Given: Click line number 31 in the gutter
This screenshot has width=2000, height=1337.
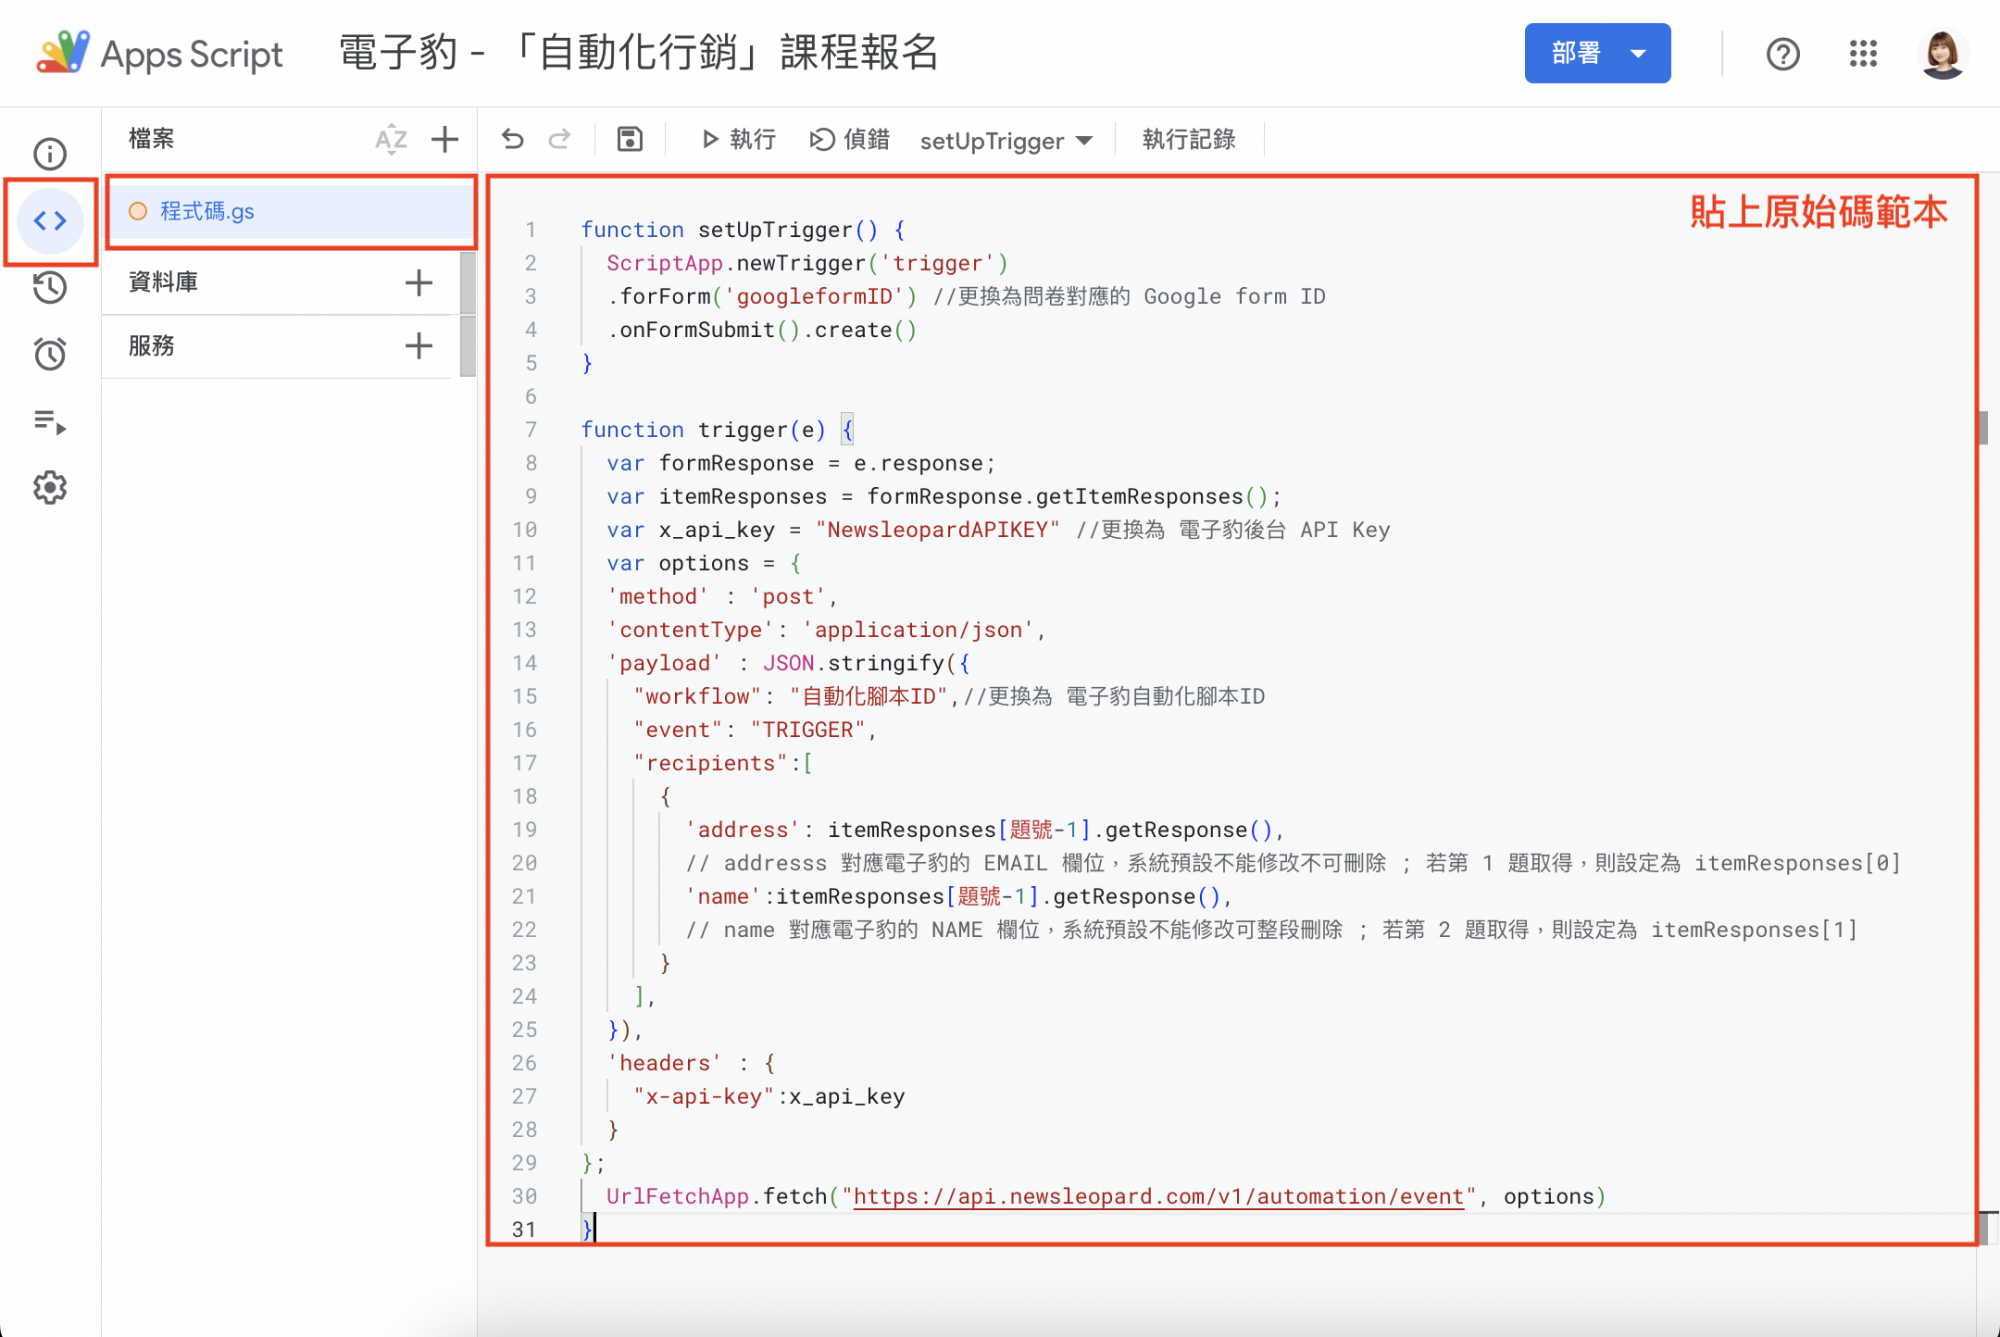Looking at the screenshot, I should [525, 1230].
